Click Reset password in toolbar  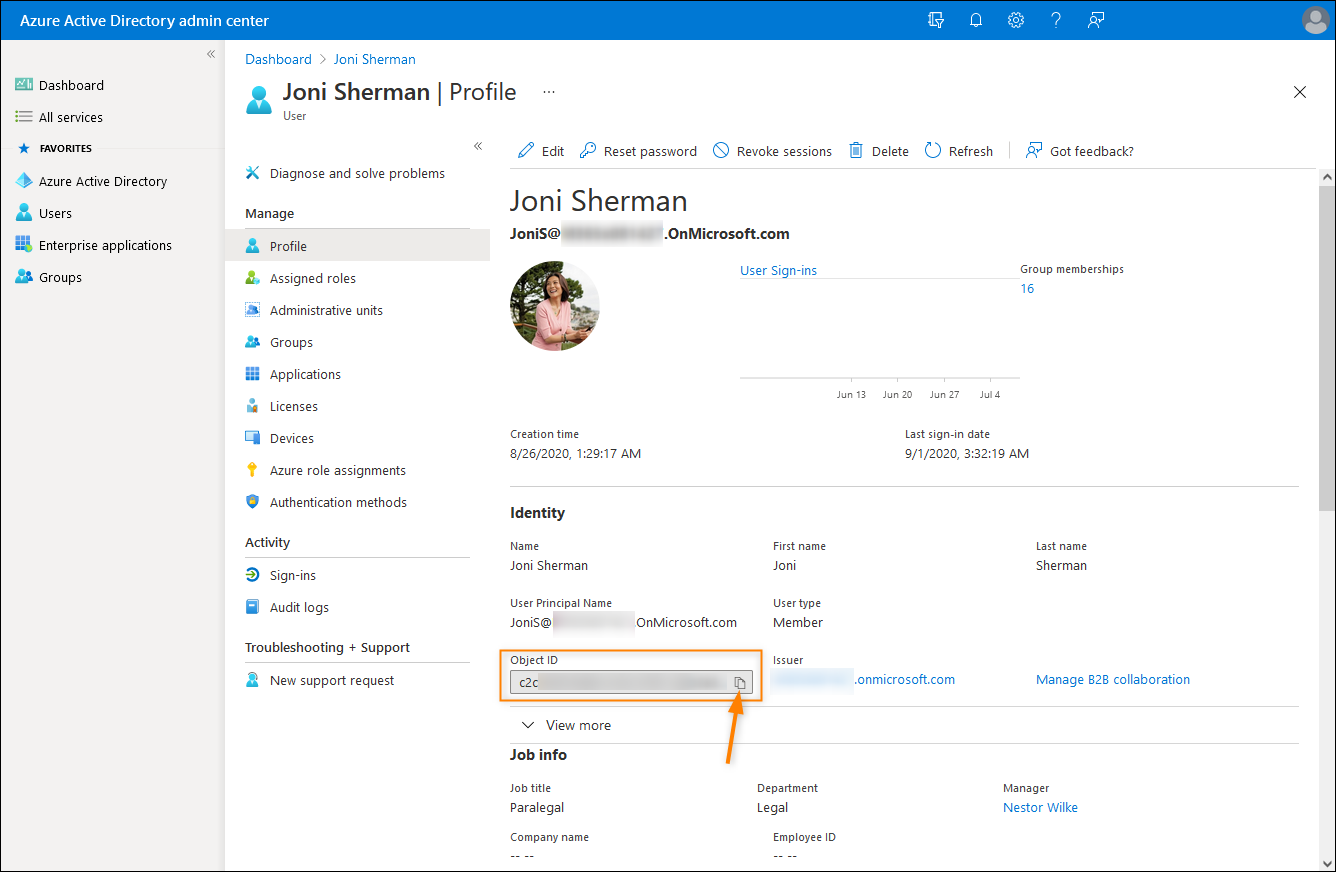coord(638,151)
